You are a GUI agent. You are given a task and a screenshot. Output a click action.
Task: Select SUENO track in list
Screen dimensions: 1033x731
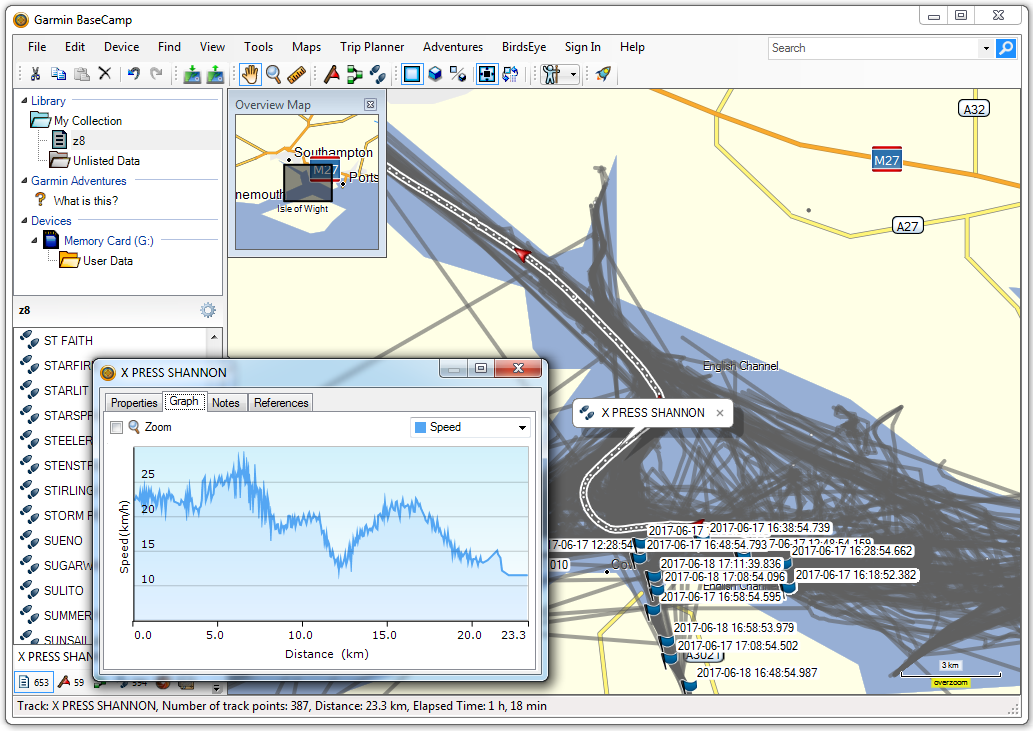[x=63, y=541]
